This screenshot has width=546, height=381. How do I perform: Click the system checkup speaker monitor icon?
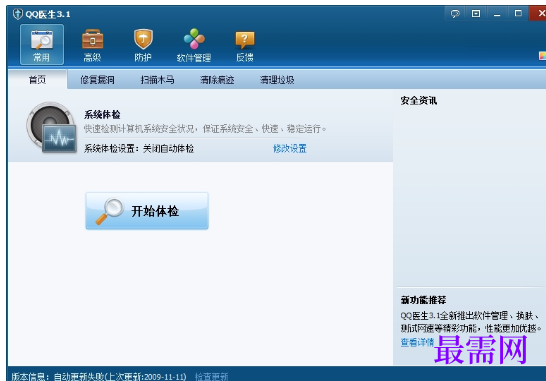click(x=52, y=127)
